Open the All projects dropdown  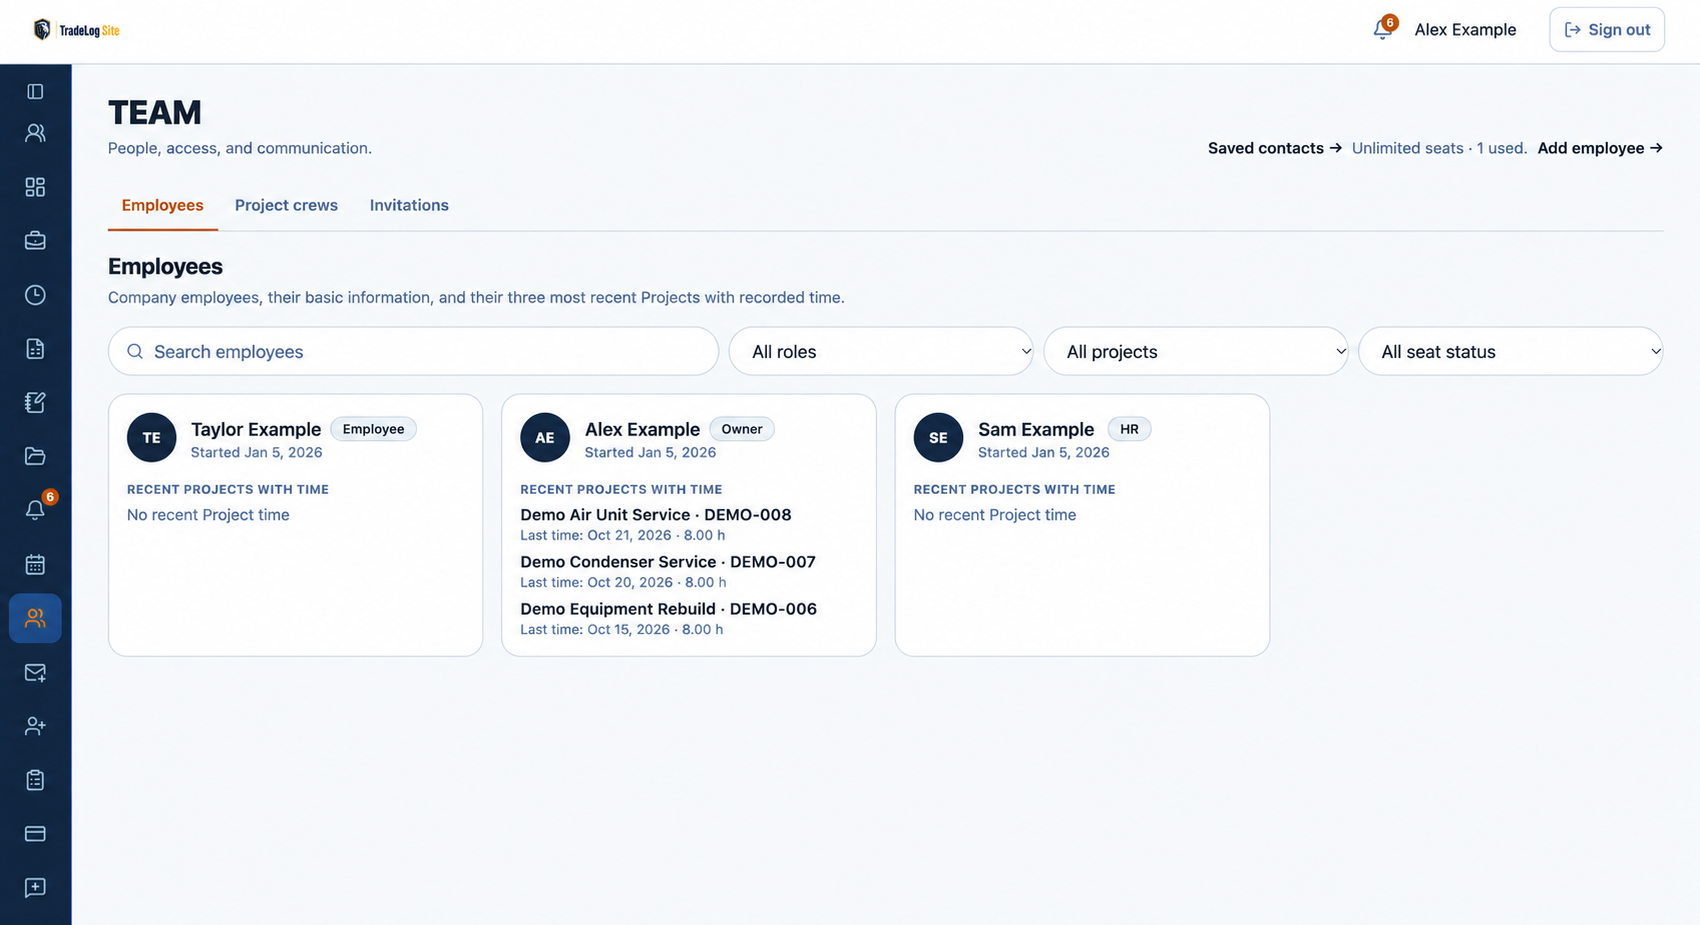tap(1196, 351)
